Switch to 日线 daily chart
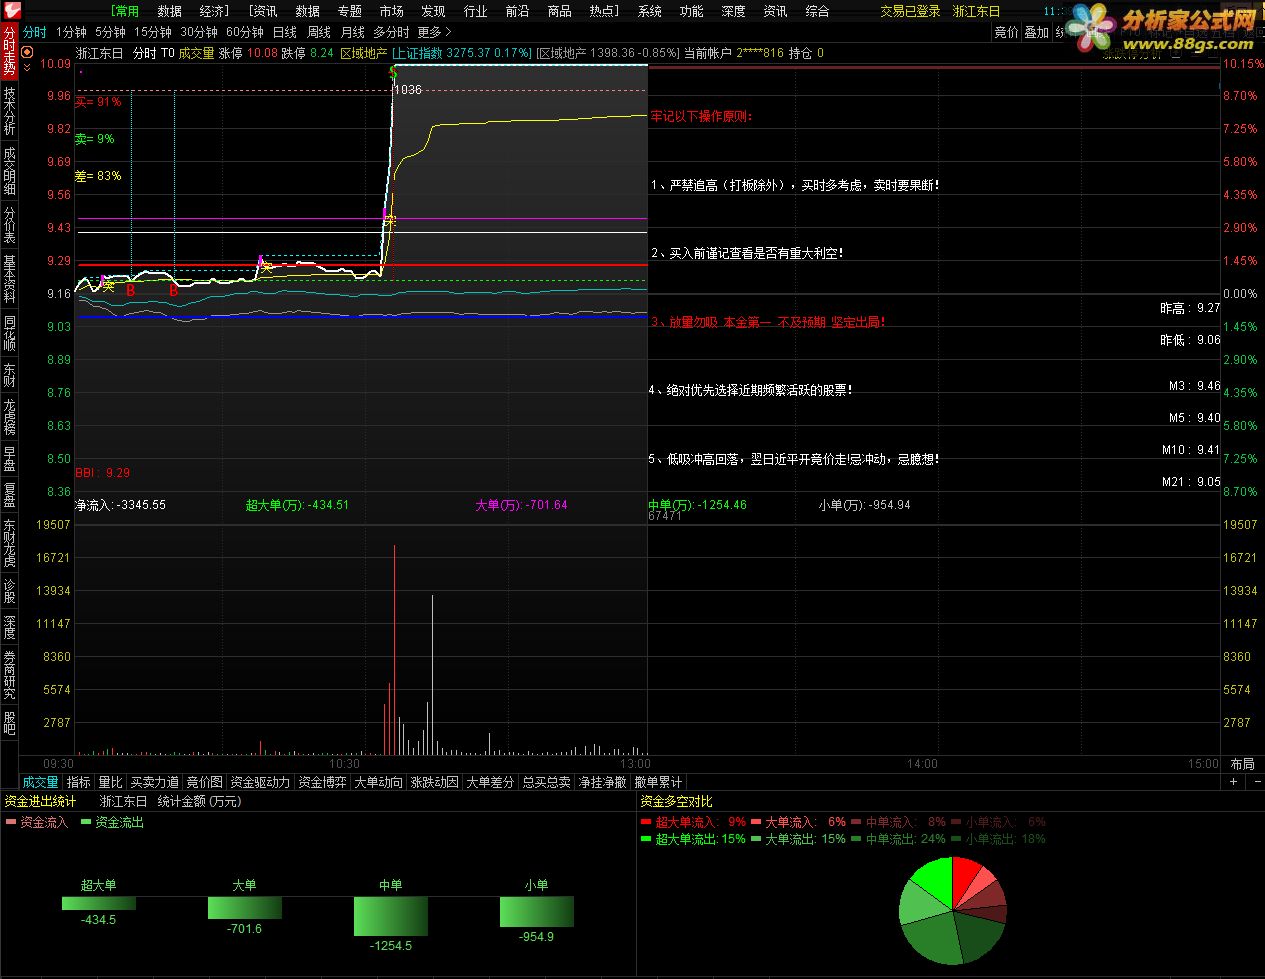 (284, 32)
